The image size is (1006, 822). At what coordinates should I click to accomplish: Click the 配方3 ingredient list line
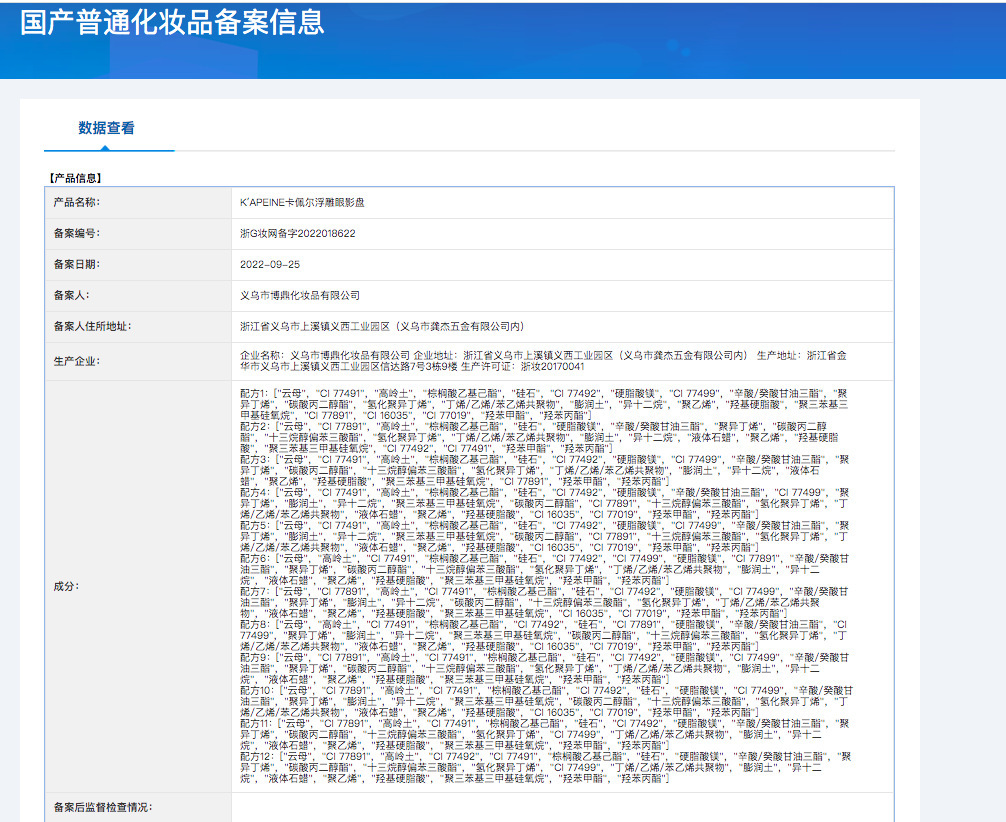(x=545, y=470)
